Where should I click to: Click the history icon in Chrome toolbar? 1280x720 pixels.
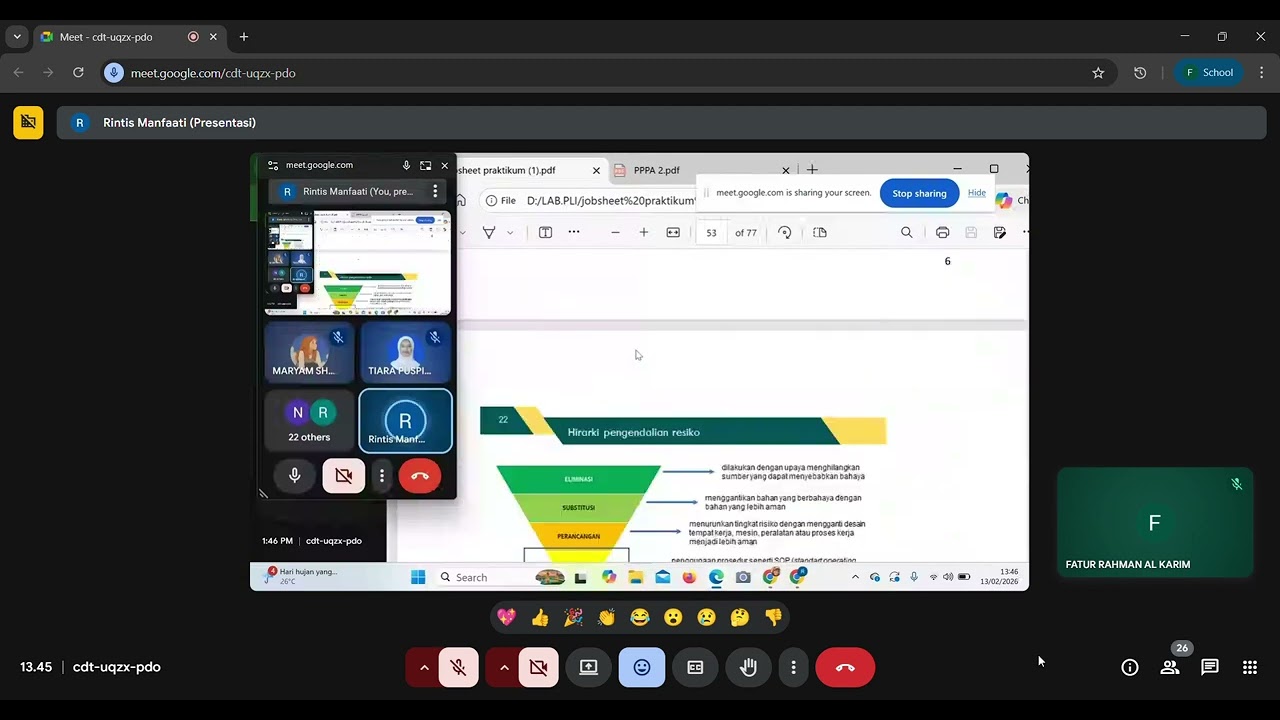click(x=1140, y=73)
